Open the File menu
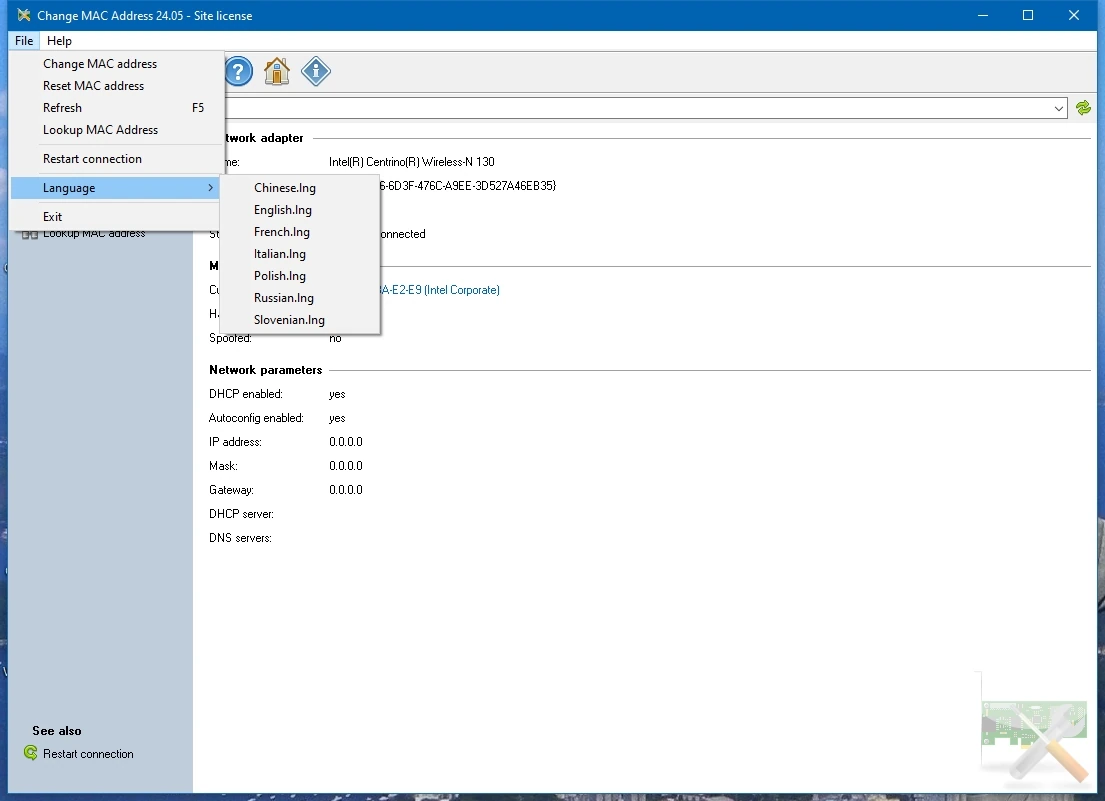Image resolution: width=1105 pixels, height=801 pixels. click(x=24, y=41)
